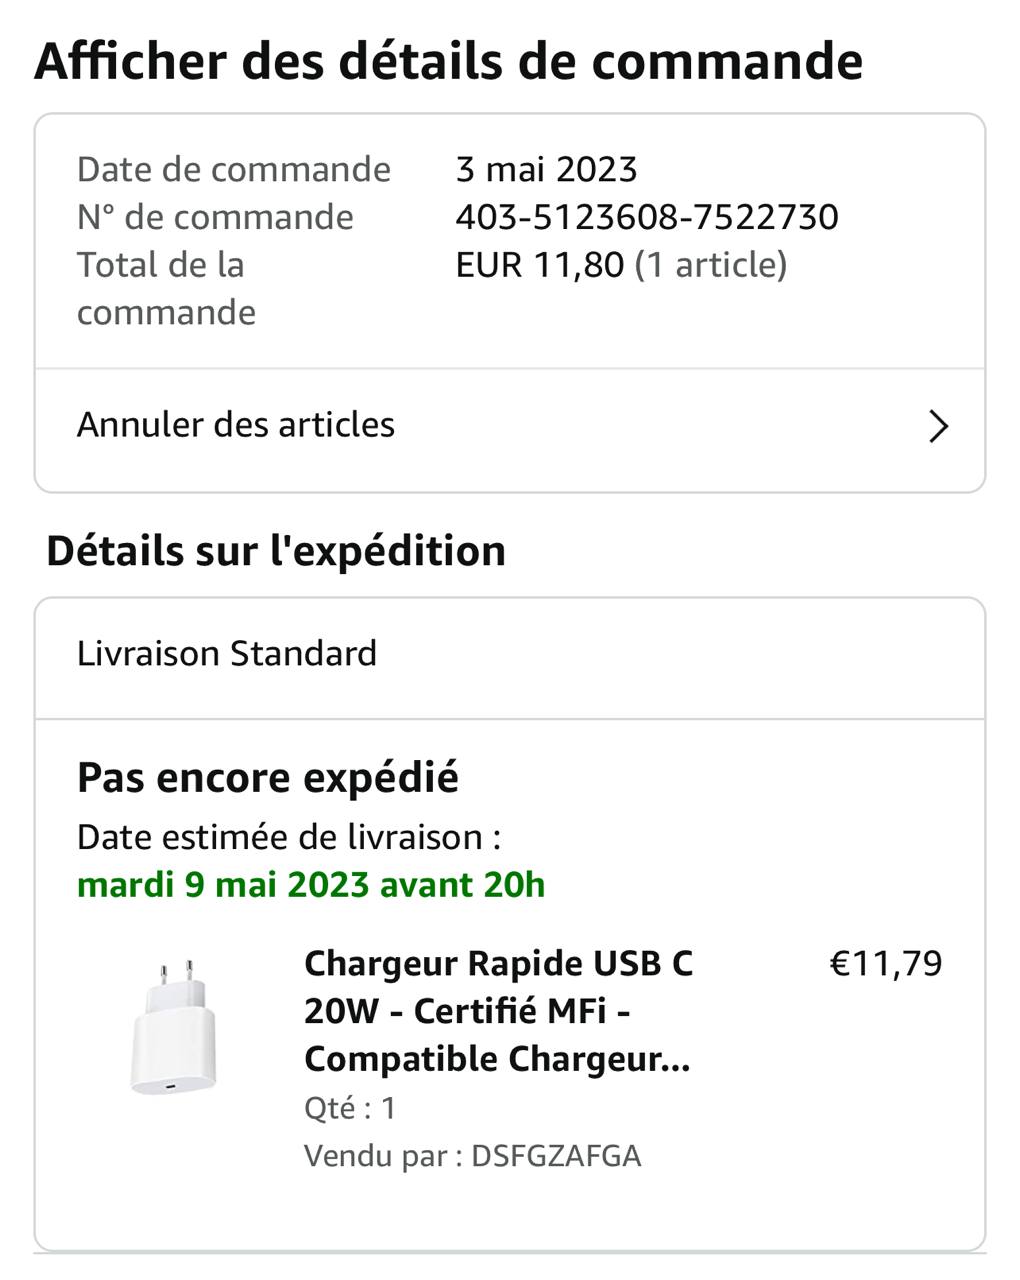Click the Détails sur l'expédition heading
This screenshot has height=1280, width=1020.
click(x=276, y=551)
